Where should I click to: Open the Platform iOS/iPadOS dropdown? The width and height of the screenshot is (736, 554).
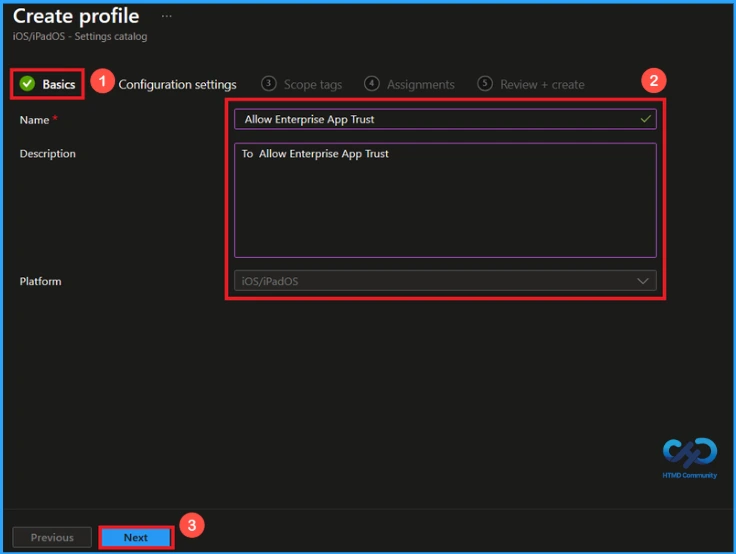pyautogui.click(x=445, y=281)
